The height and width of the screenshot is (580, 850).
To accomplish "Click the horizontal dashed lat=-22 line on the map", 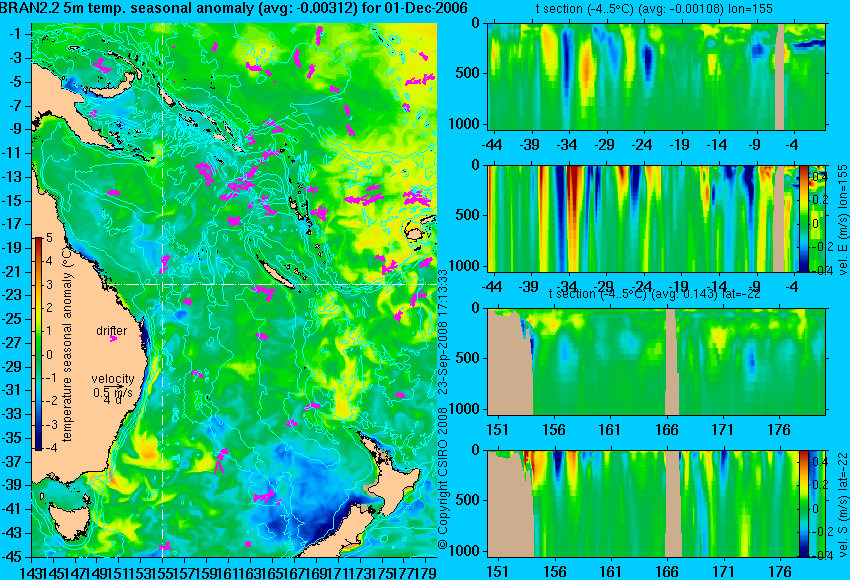I will click(x=271, y=284).
